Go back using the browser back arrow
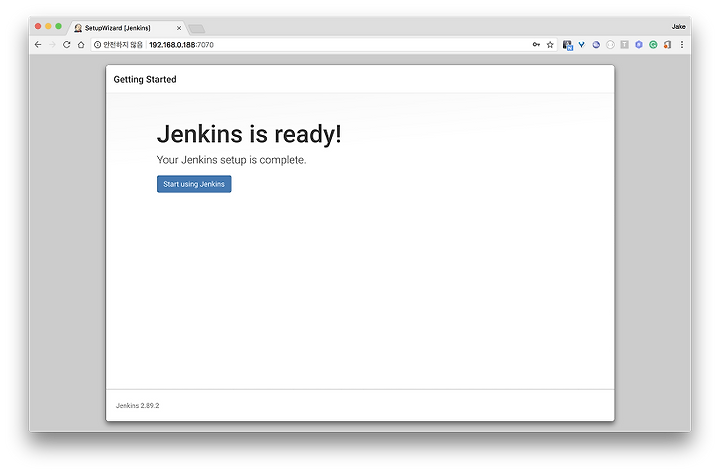Viewport: 720px width, 473px height. (x=38, y=45)
